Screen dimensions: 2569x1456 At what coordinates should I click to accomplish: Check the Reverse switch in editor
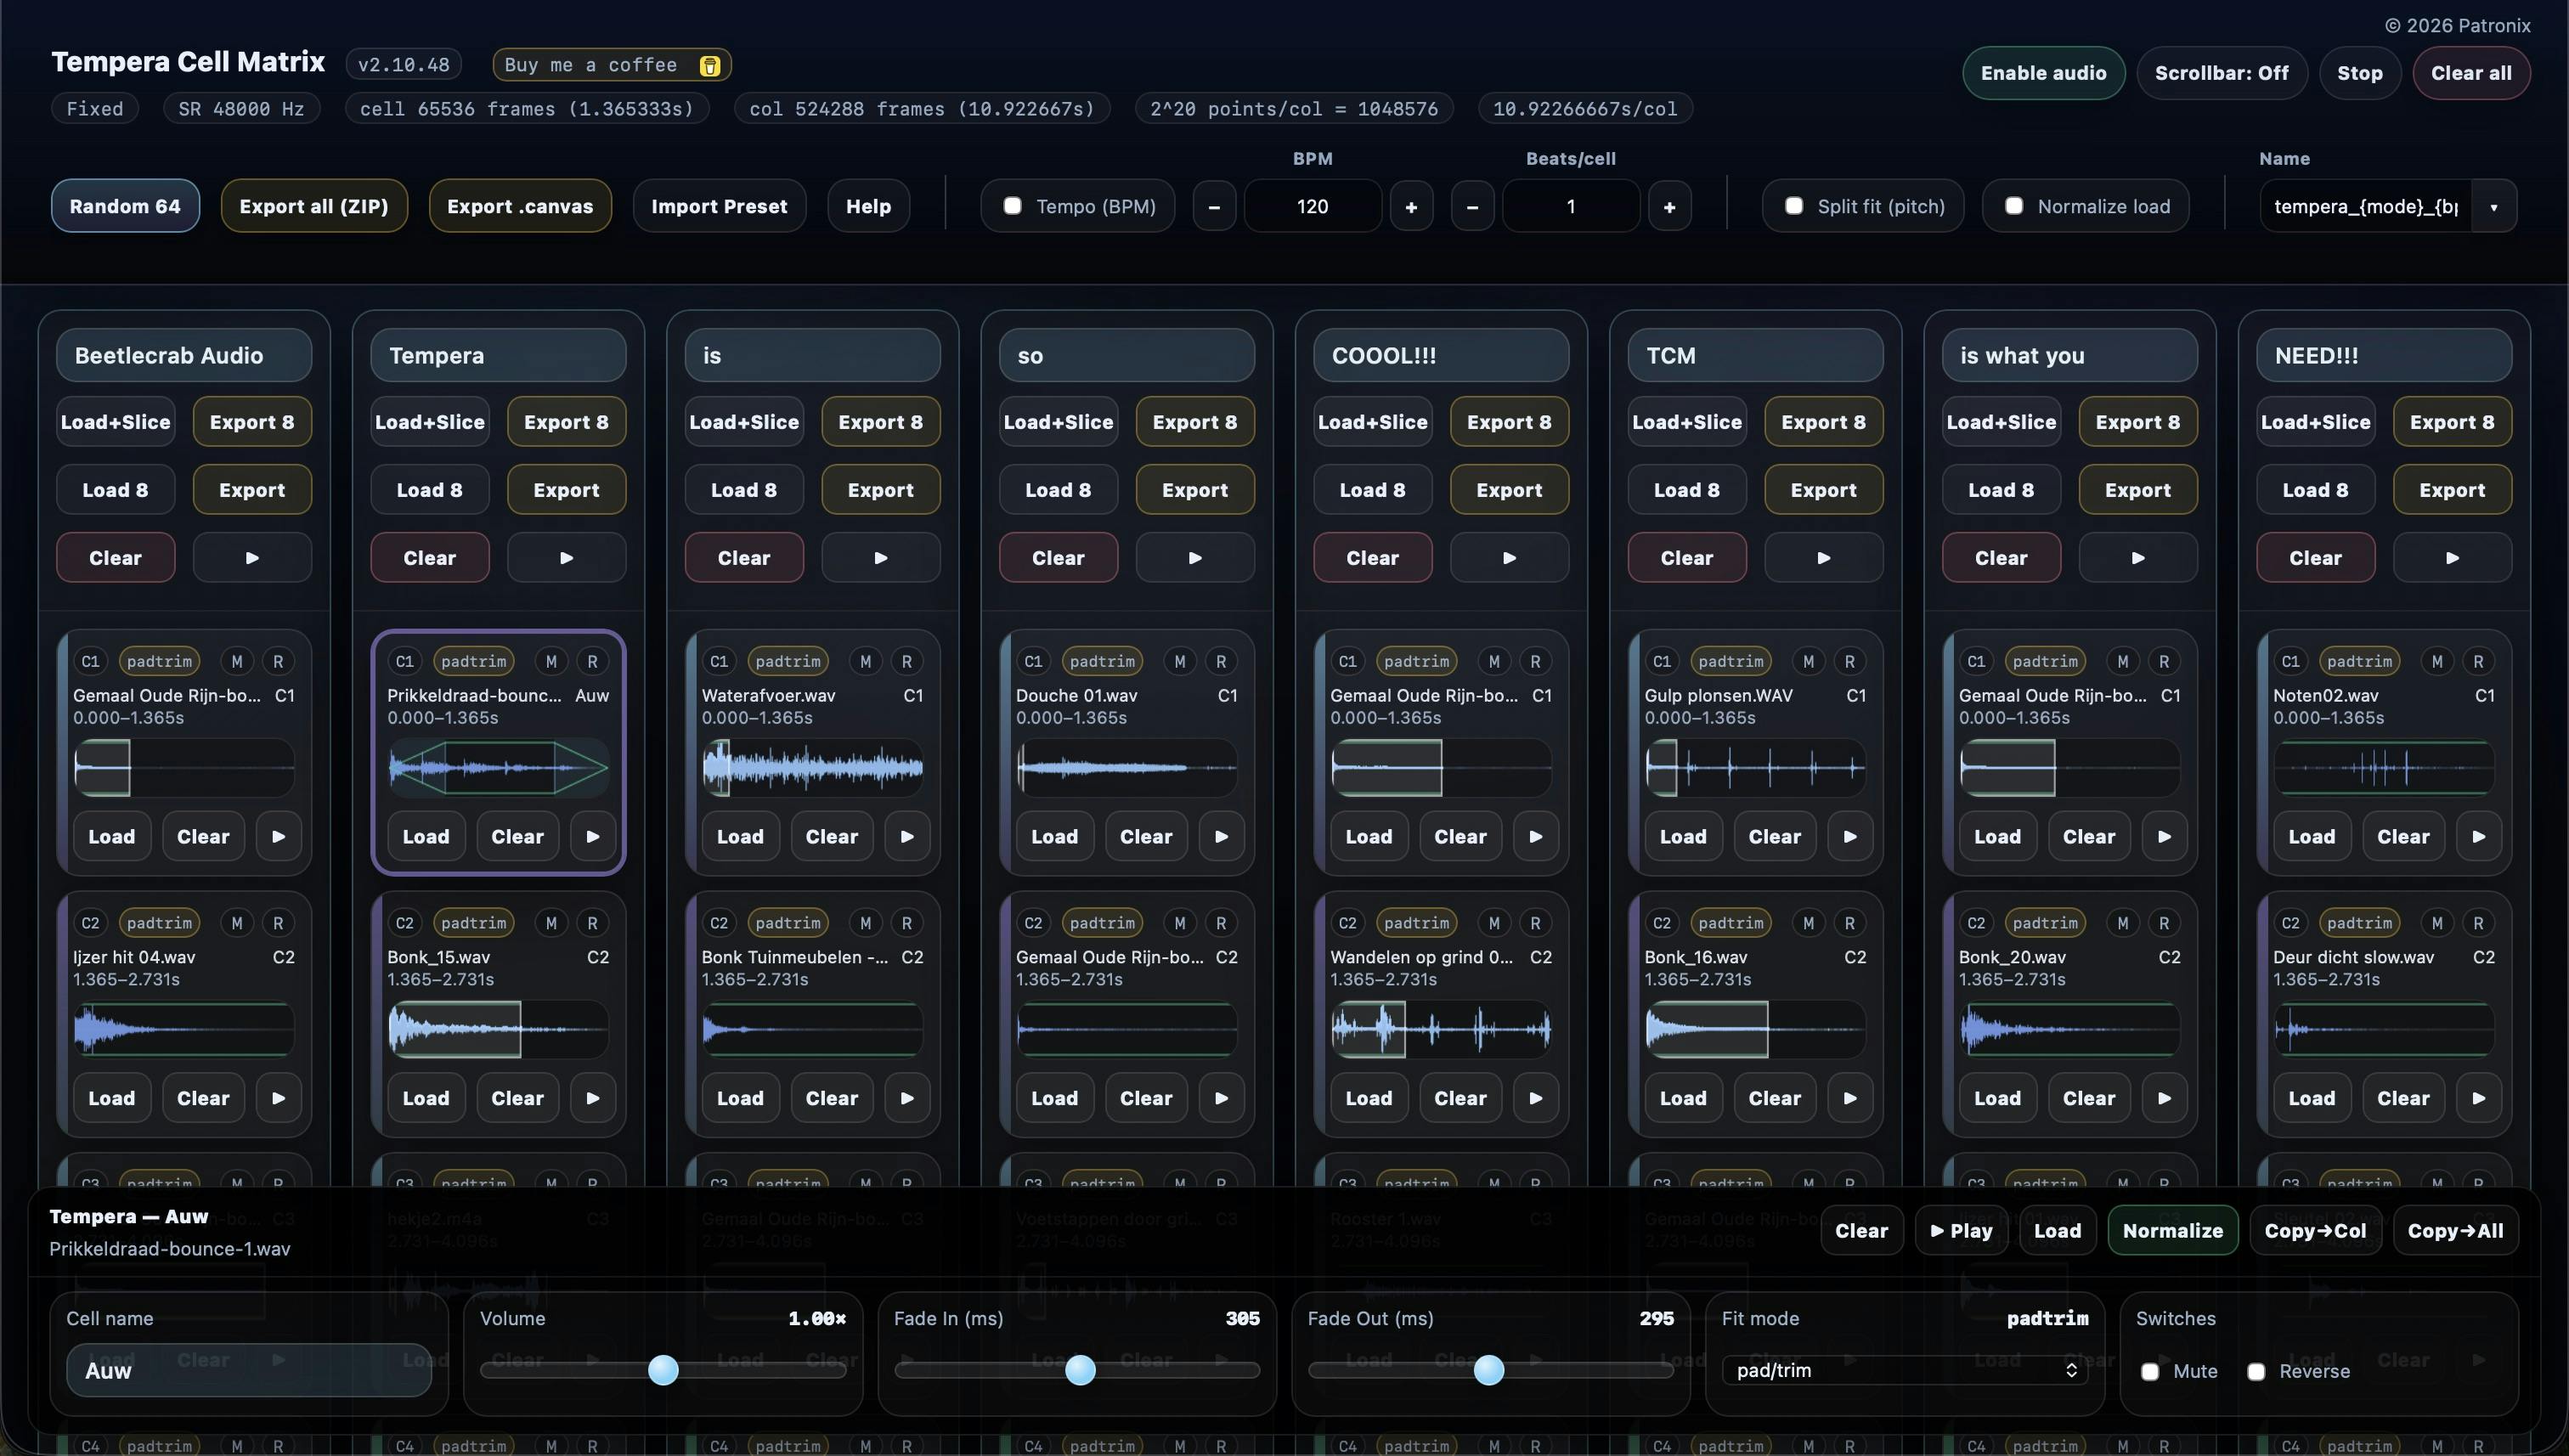[x=2256, y=1371]
